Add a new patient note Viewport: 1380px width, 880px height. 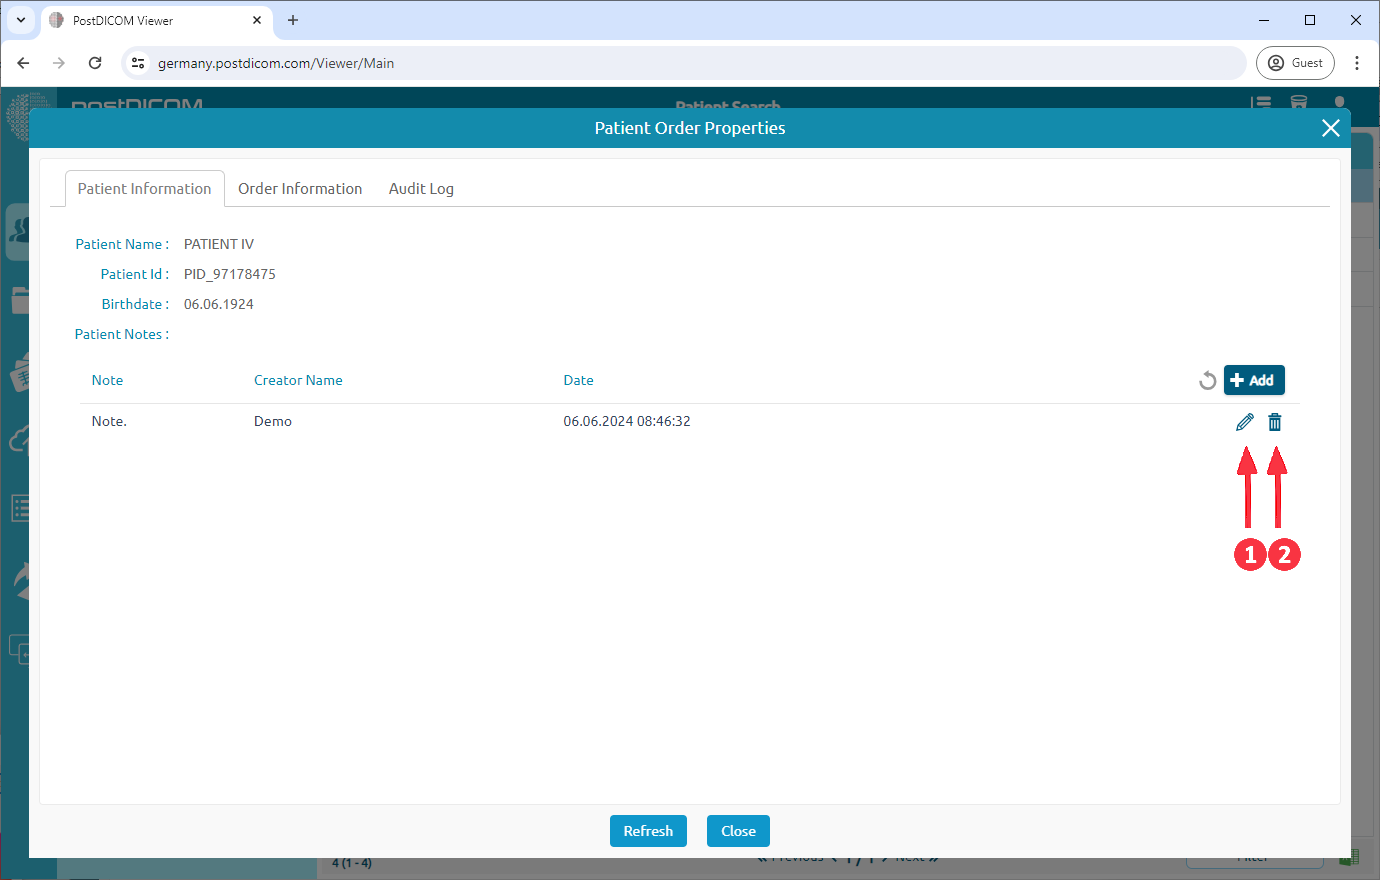1253,380
